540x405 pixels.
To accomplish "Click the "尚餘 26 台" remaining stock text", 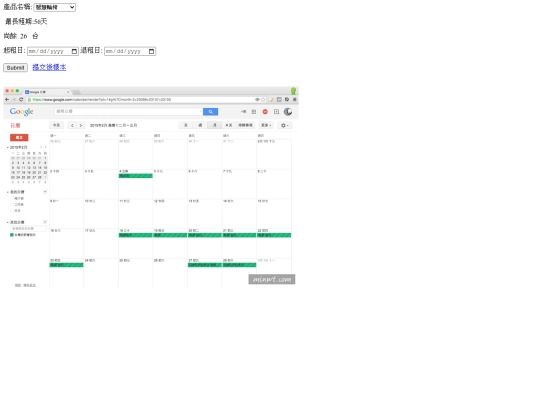I will [x=21, y=36].
